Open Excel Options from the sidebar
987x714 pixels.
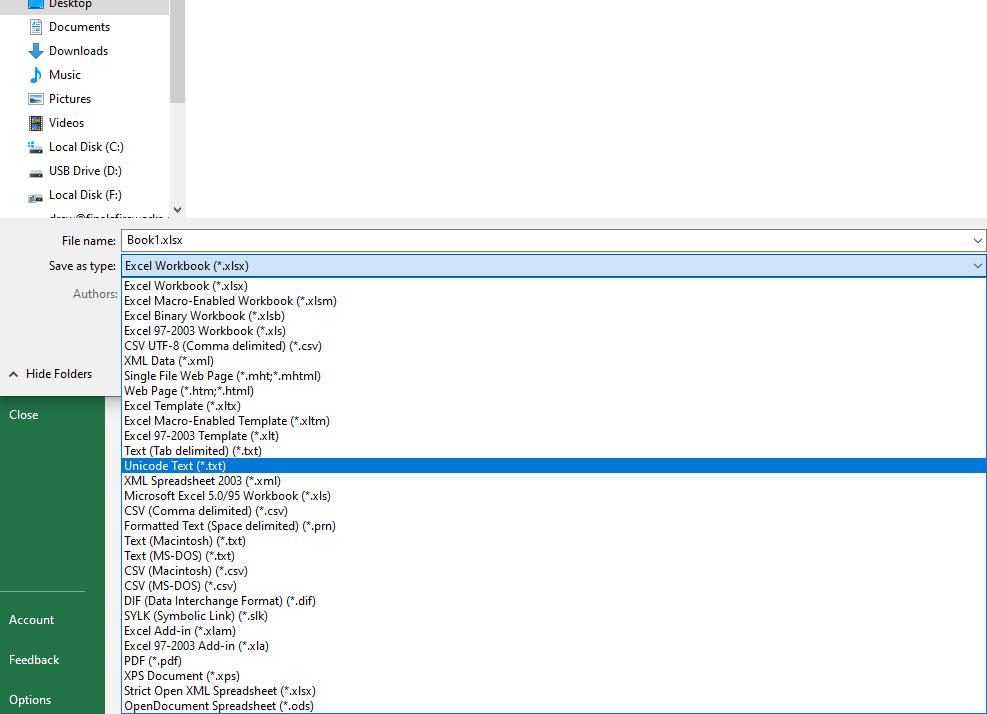(30, 700)
